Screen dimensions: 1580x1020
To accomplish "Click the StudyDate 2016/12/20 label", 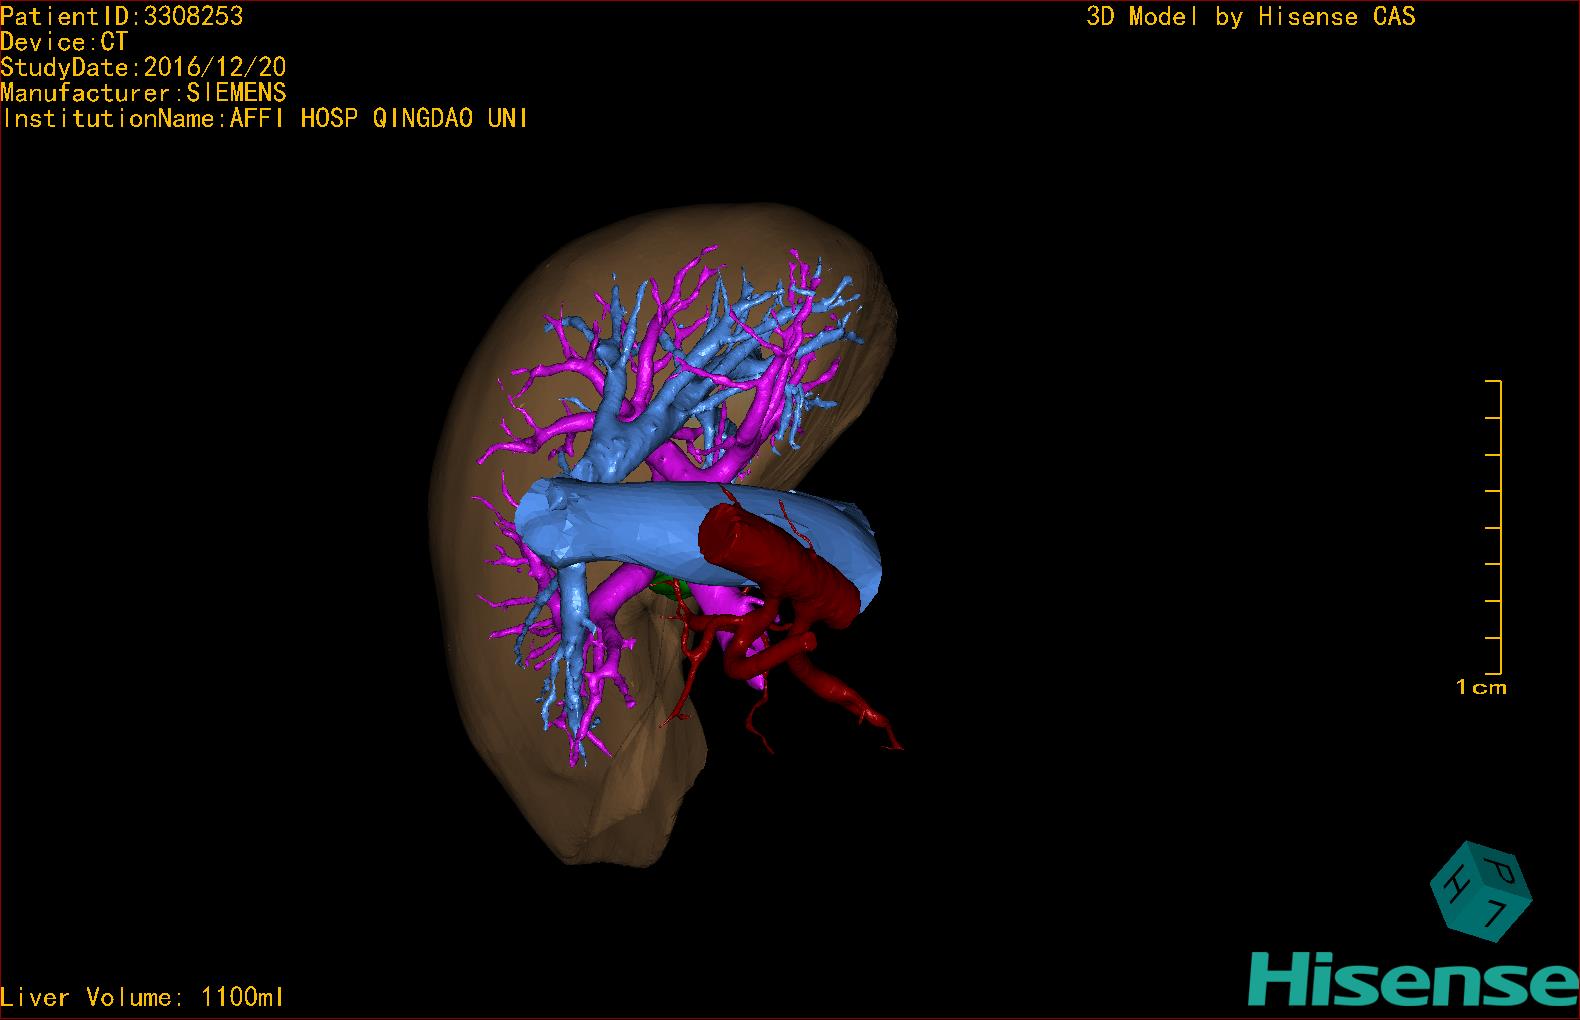I will pos(143,67).
